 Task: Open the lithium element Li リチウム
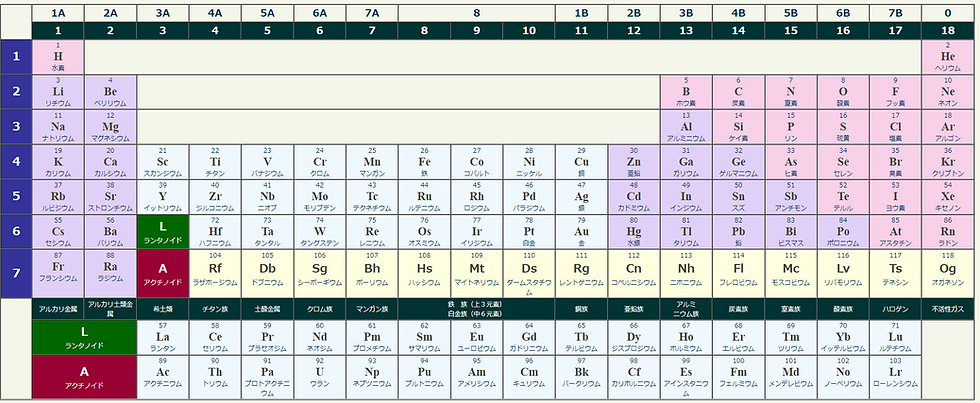click(58, 92)
